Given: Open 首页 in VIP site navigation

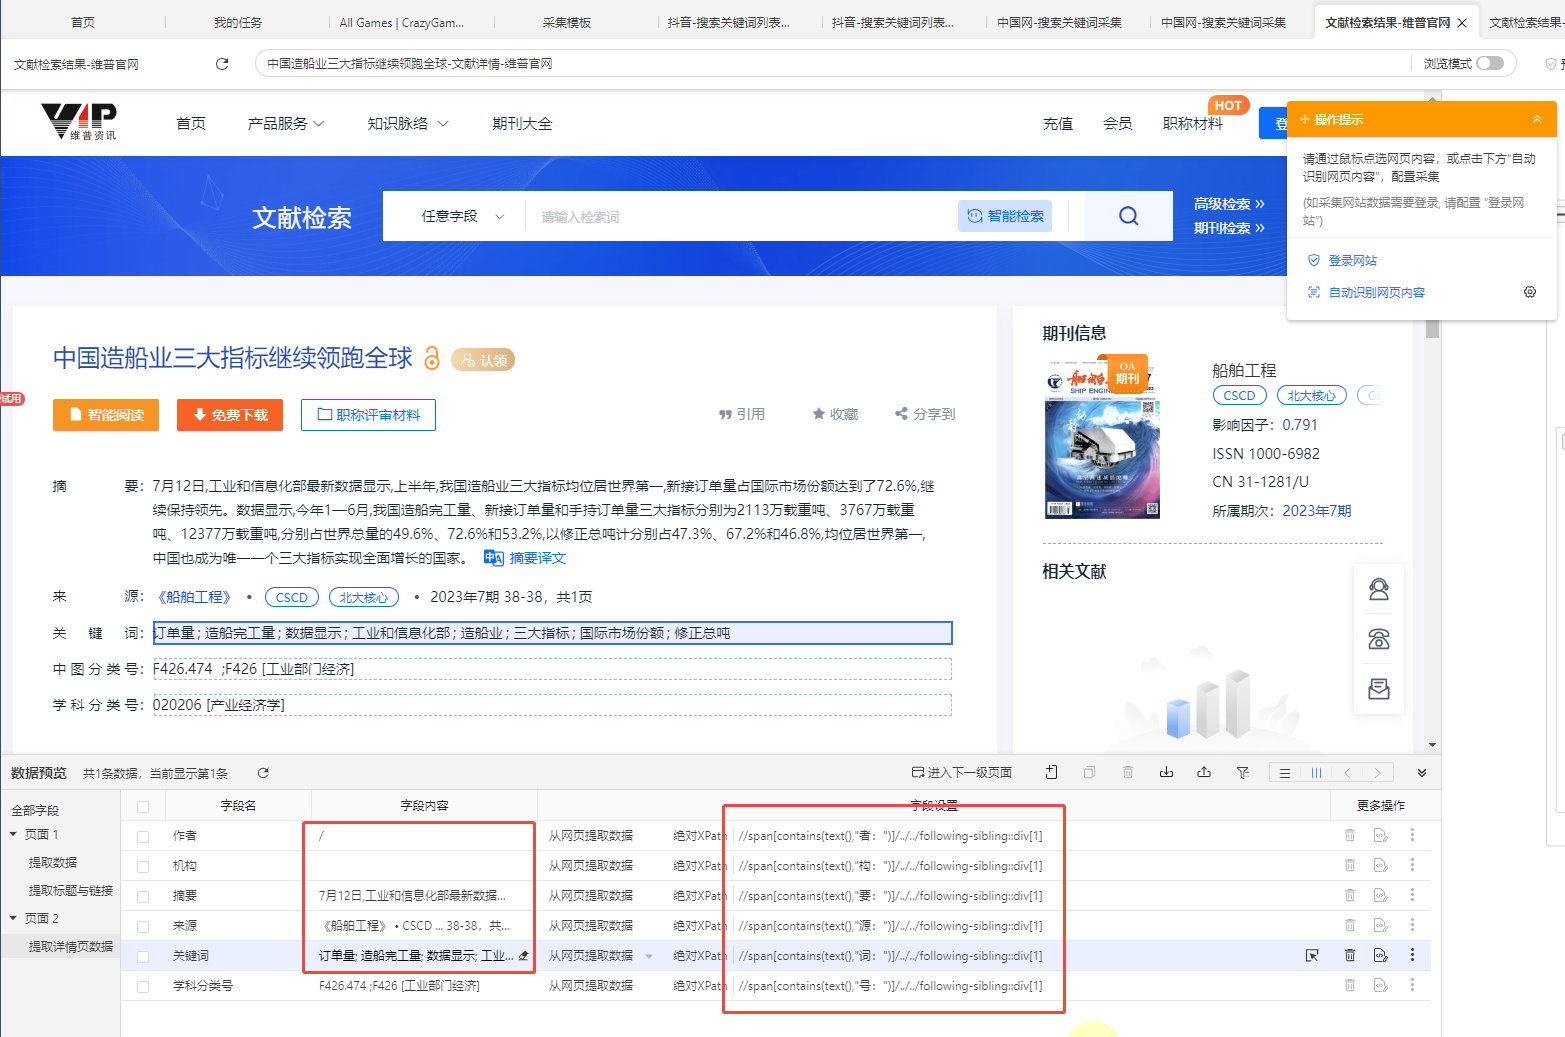Looking at the screenshot, I should [x=191, y=123].
